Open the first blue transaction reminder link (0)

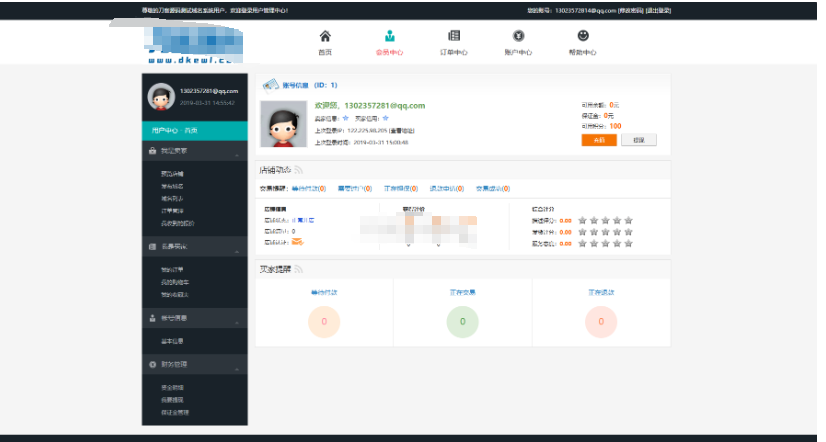pyautogui.click(x=309, y=189)
